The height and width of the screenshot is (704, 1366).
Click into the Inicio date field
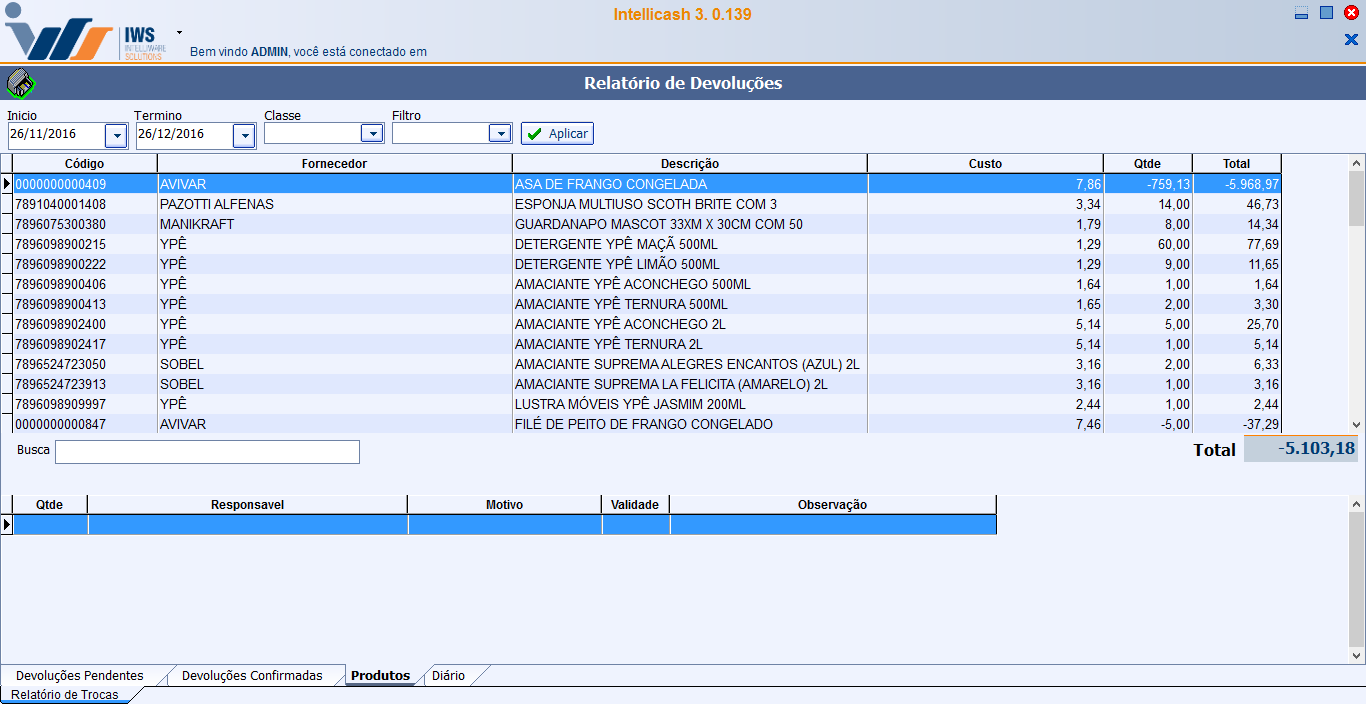pos(56,135)
